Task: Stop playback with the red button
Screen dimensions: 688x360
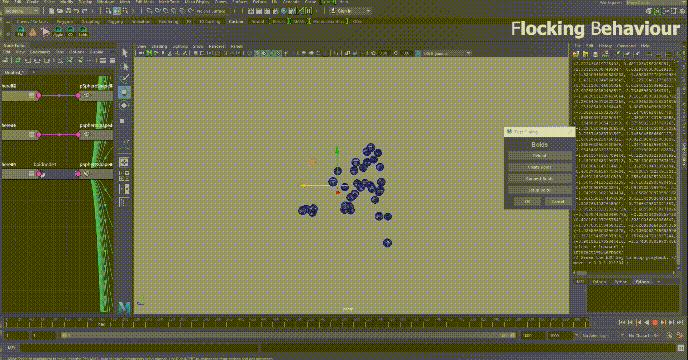Action: pos(655,322)
